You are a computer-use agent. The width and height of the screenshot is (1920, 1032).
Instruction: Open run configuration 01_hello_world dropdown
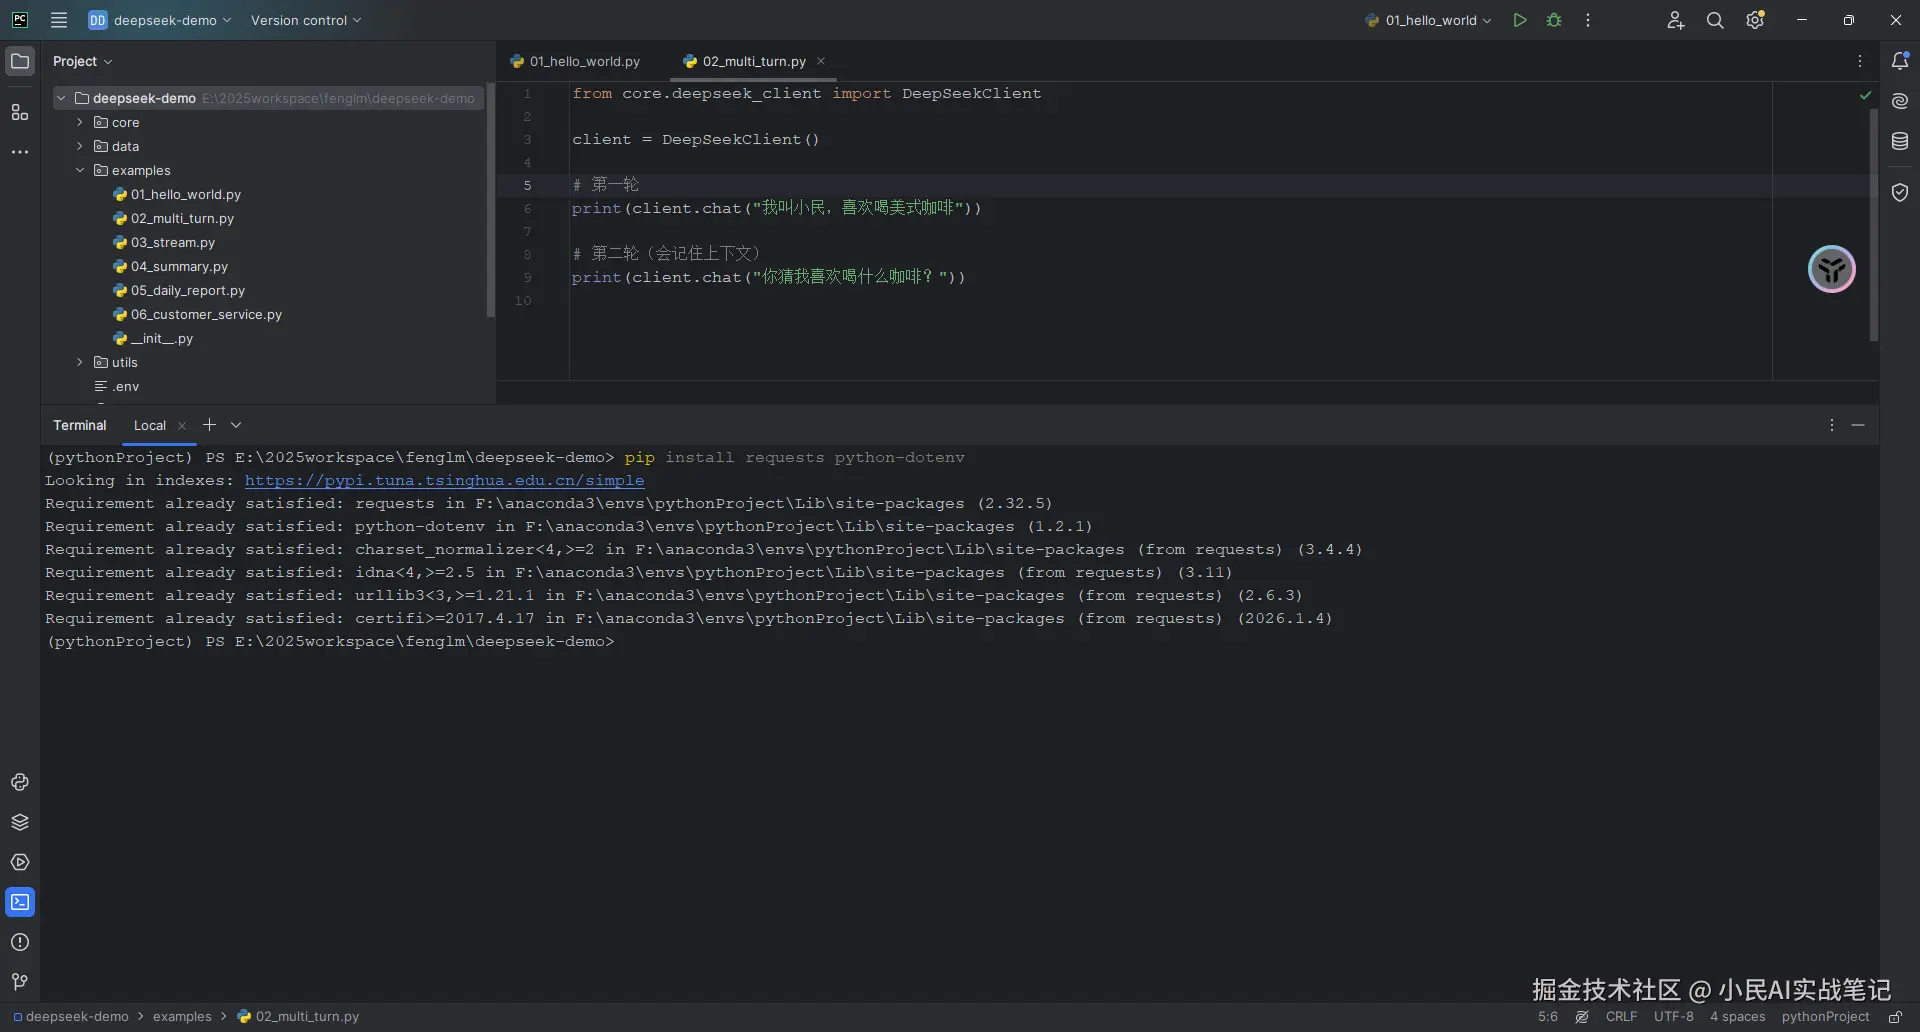(1428, 20)
